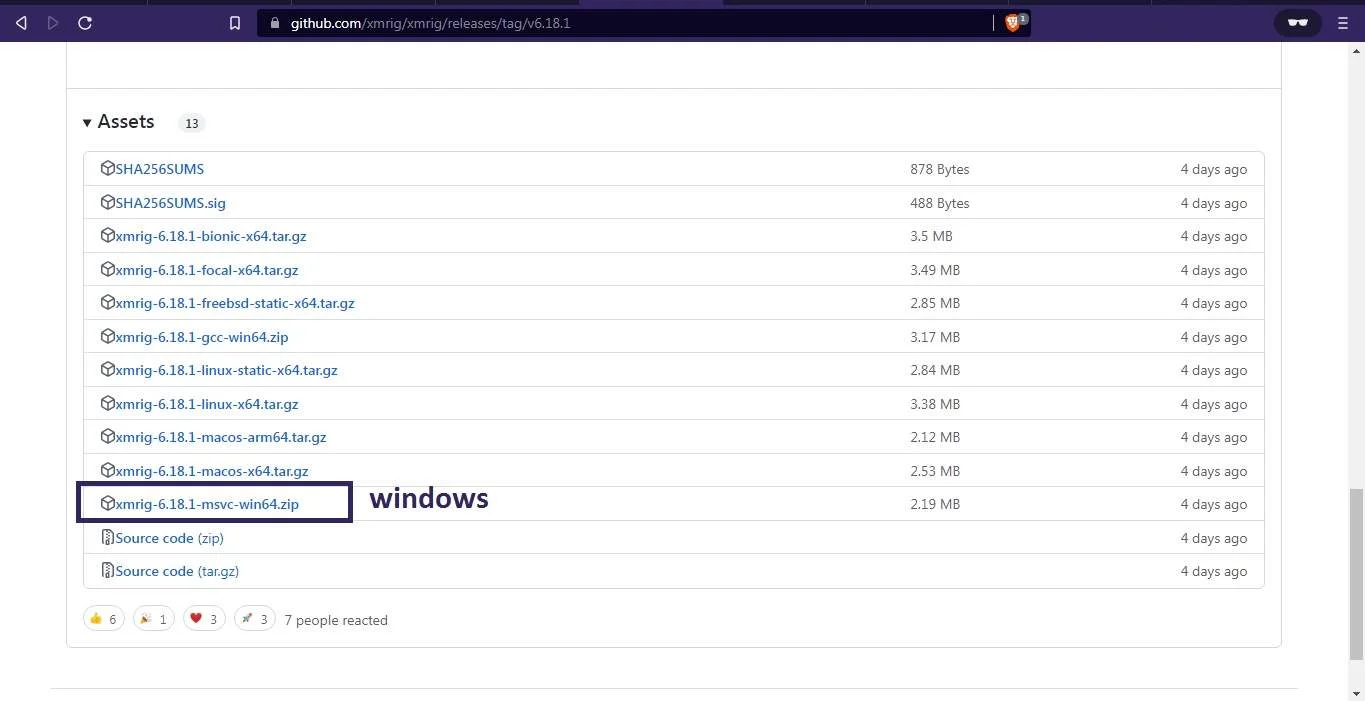Click the 2.19 MB size value

coord(935,504)
